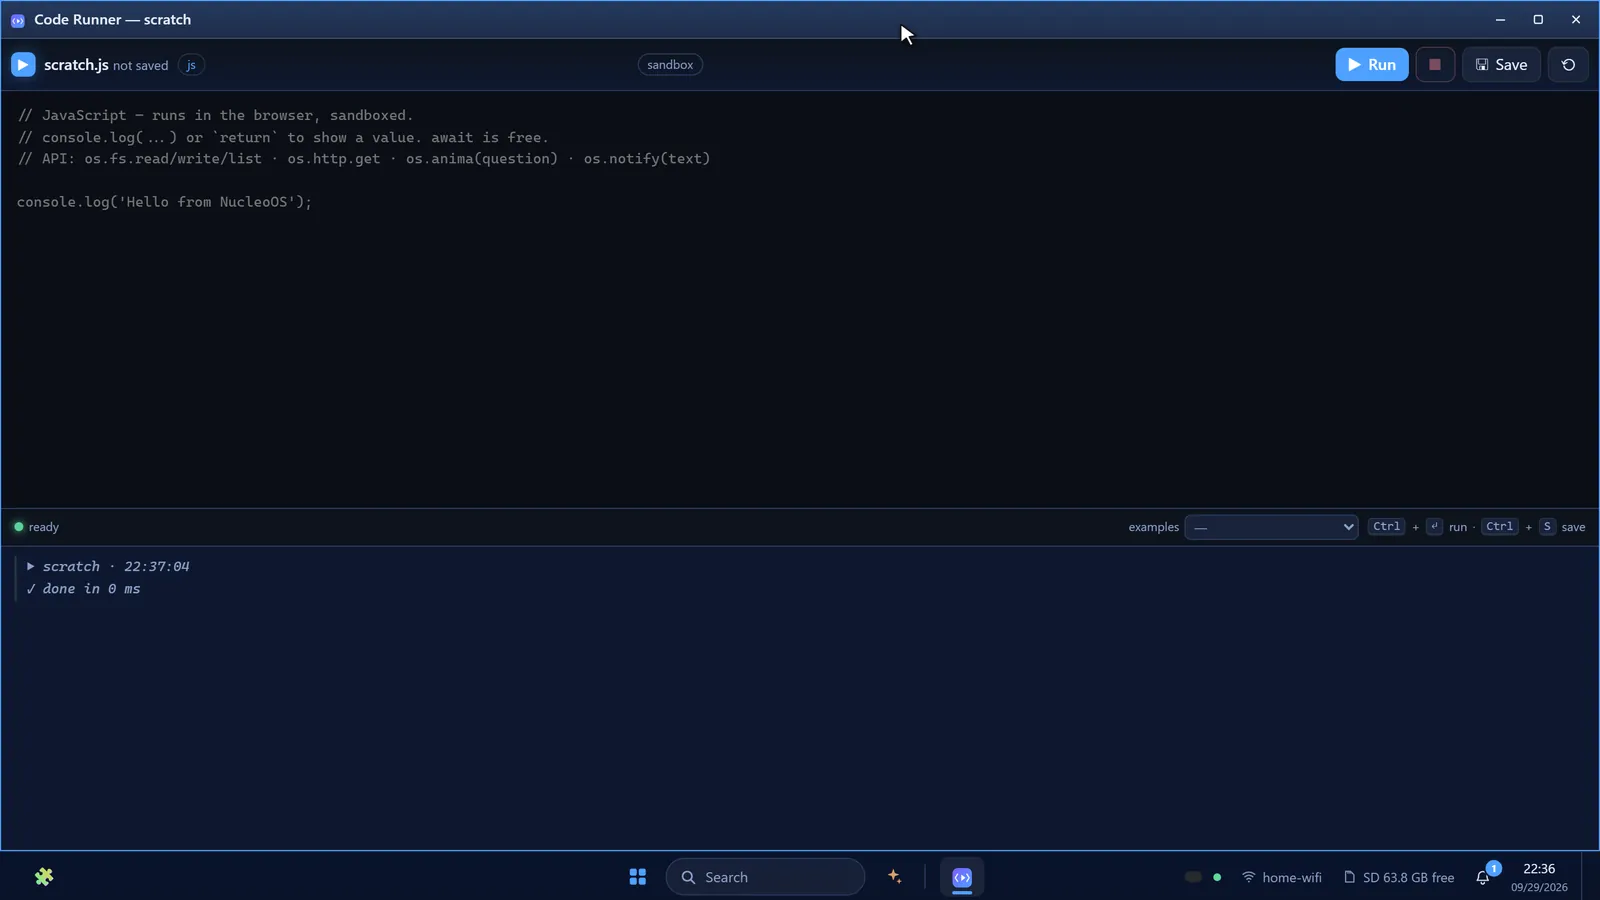Minimize the Code Runner window
Screen dimensions: 1600x900
[1500, 20]
